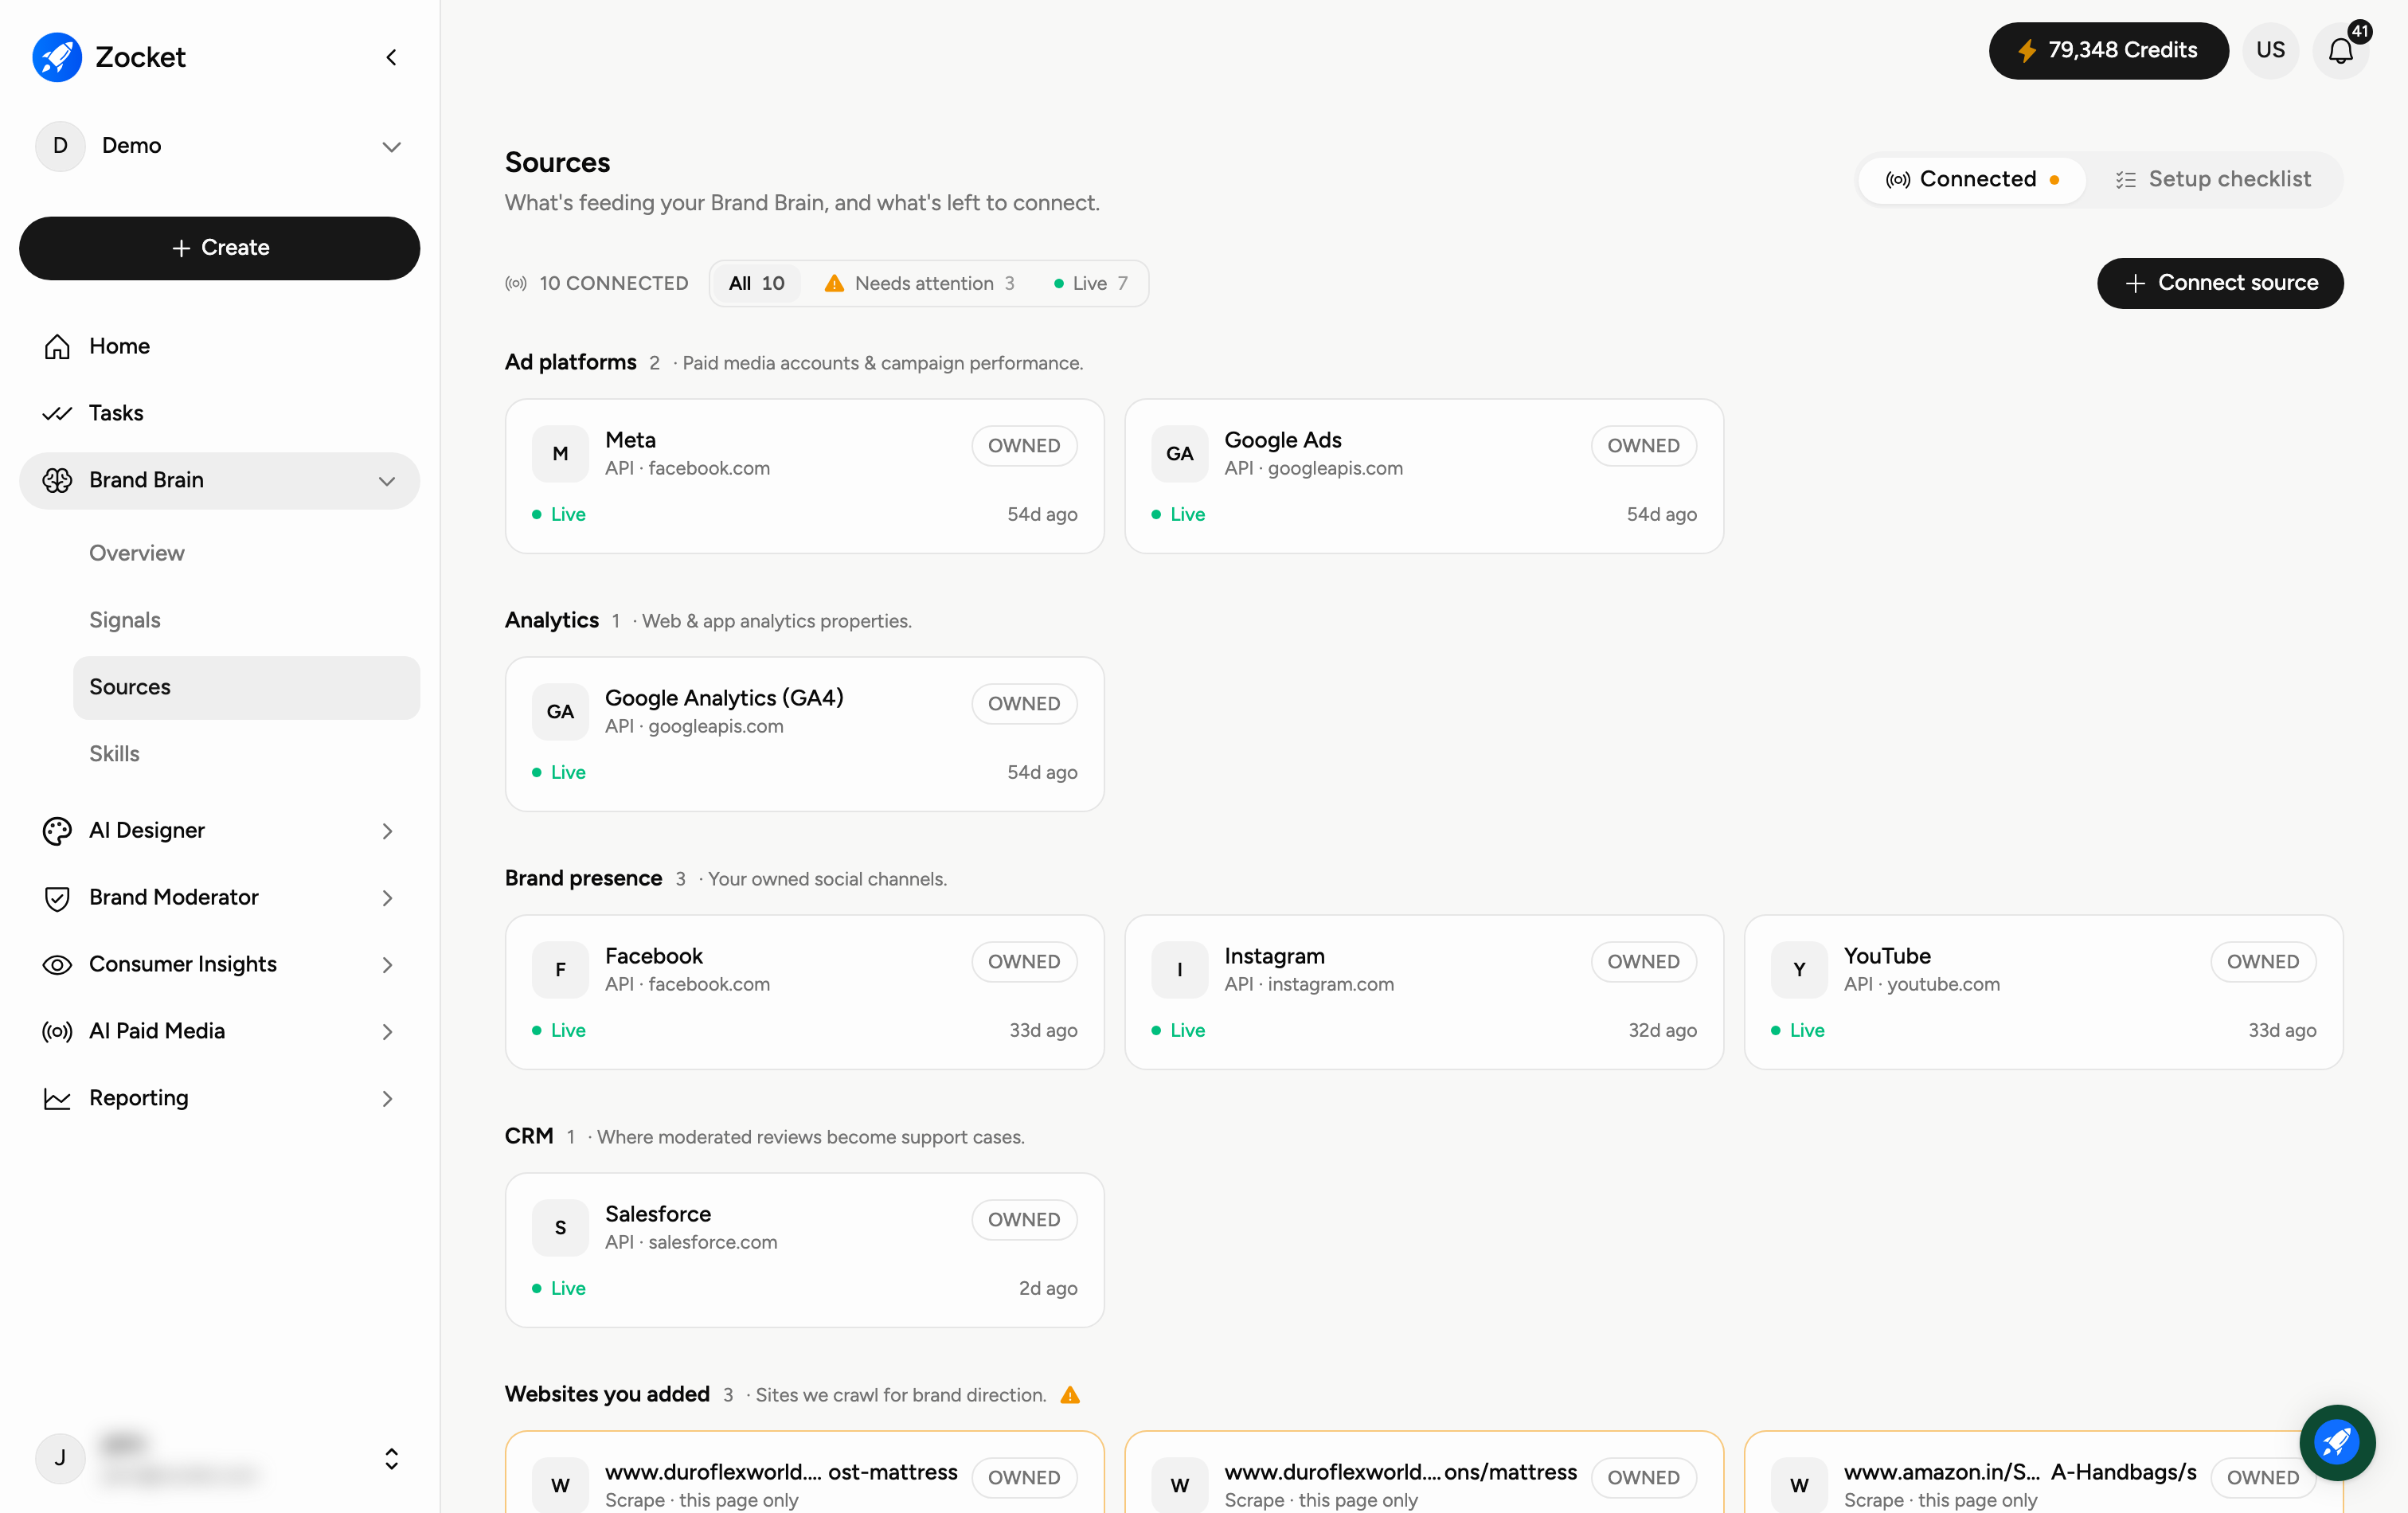Click the Live status on Facebook card
This screenshot has width=2408, height=1513.
(x=559, y=1030)
